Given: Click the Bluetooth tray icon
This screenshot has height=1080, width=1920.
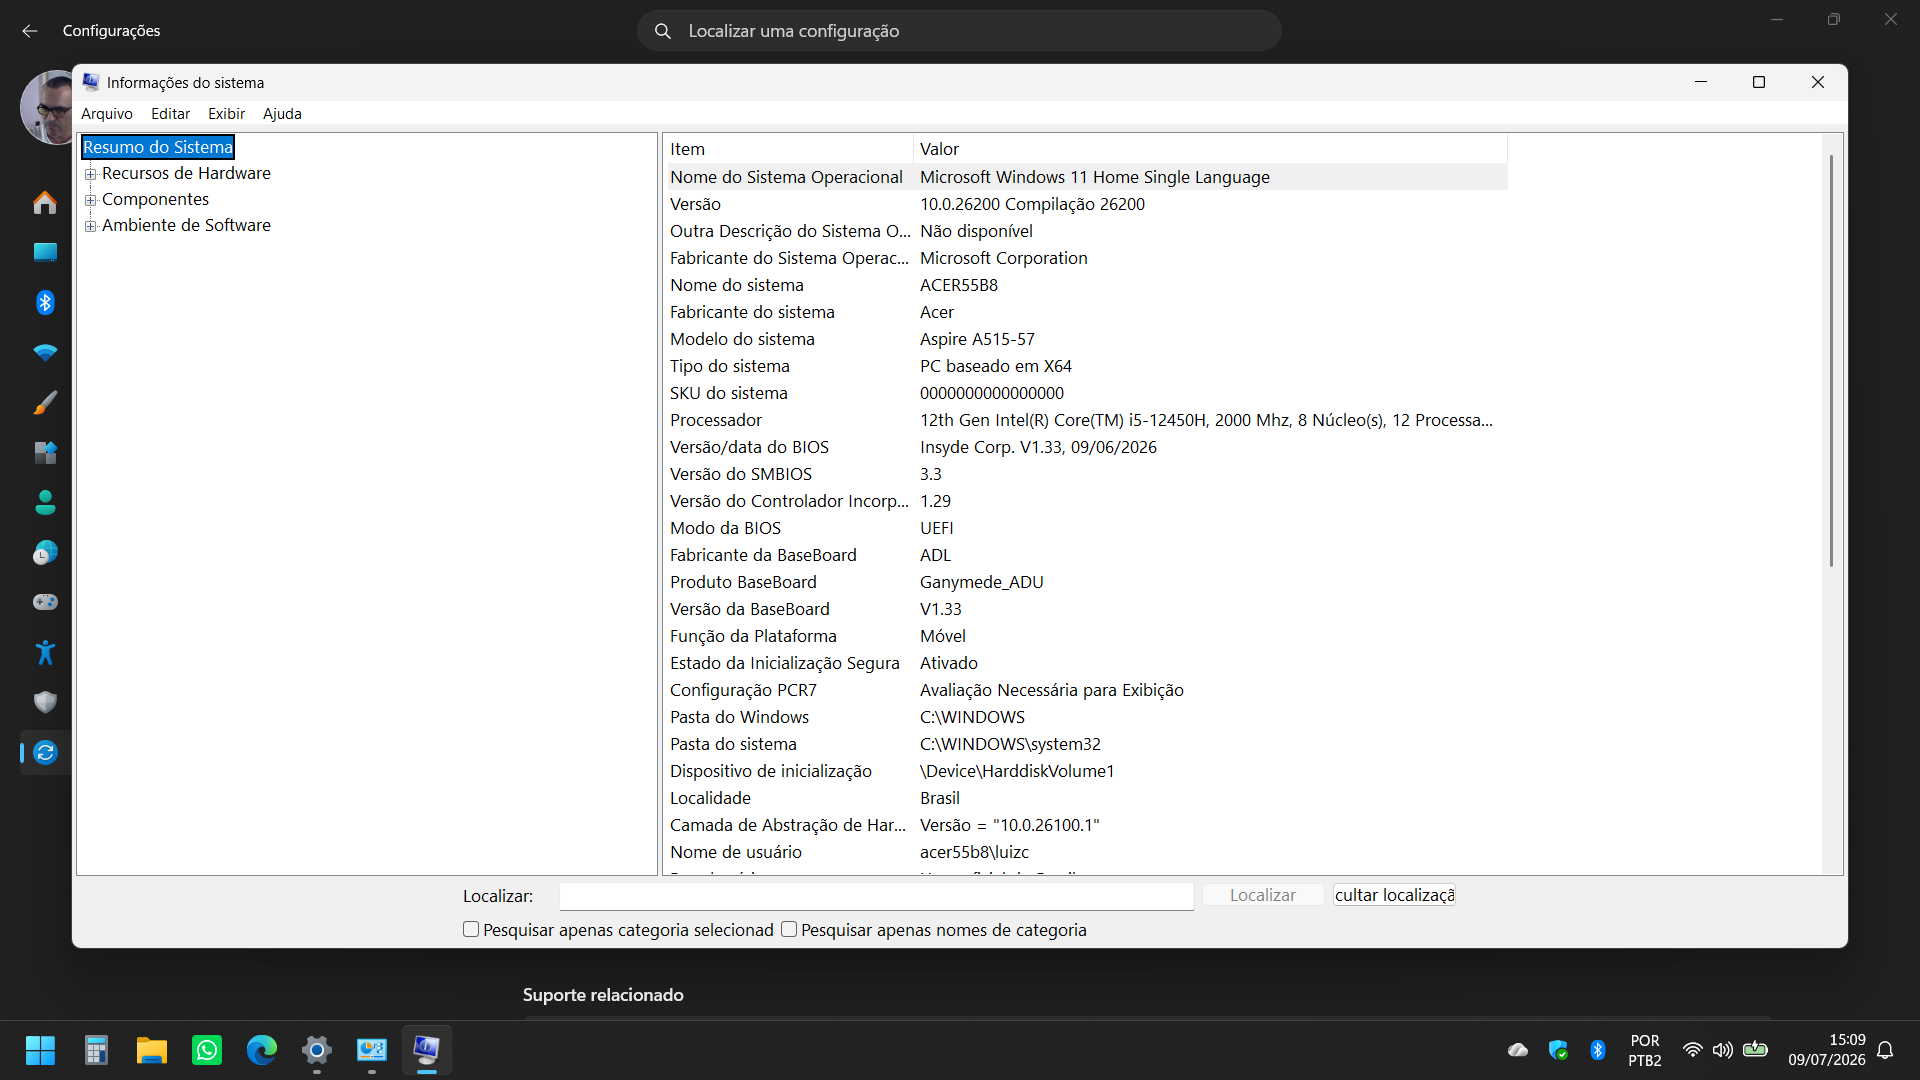Looking at the screenshot, I should click(x=1598, y=1050).
